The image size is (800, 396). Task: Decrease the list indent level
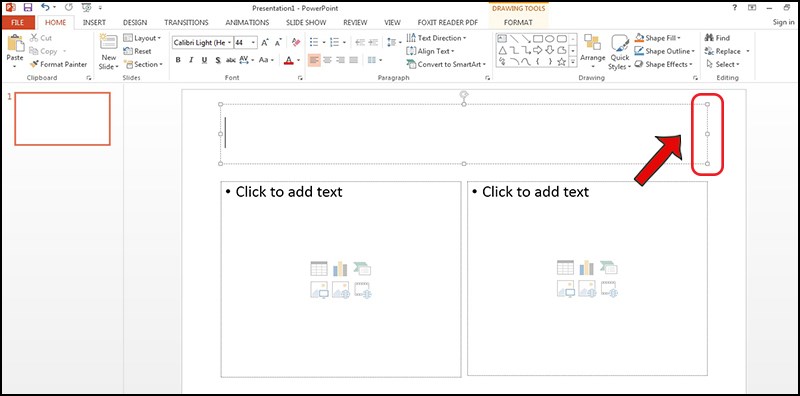tap(360, 43)
